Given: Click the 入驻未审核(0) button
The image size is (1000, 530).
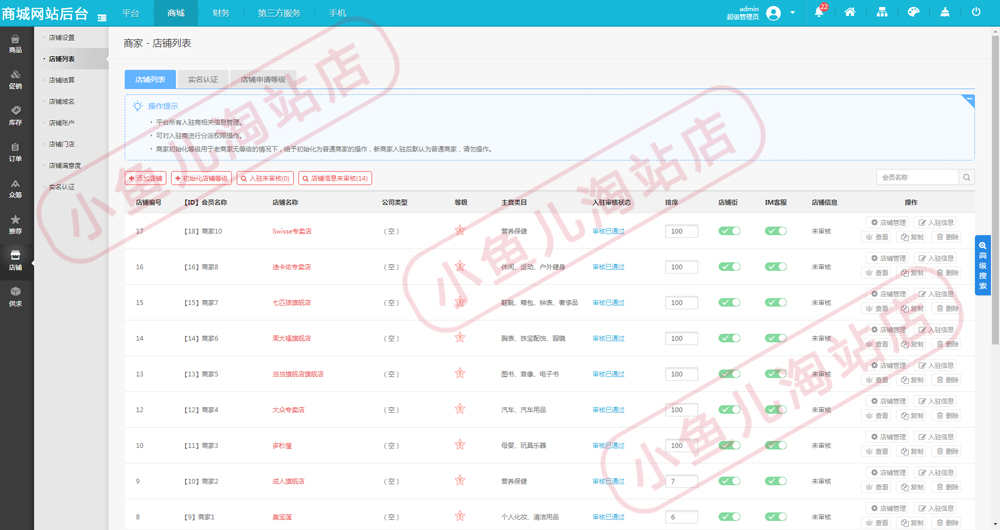Looking at the screenshot, I should 265,178.
